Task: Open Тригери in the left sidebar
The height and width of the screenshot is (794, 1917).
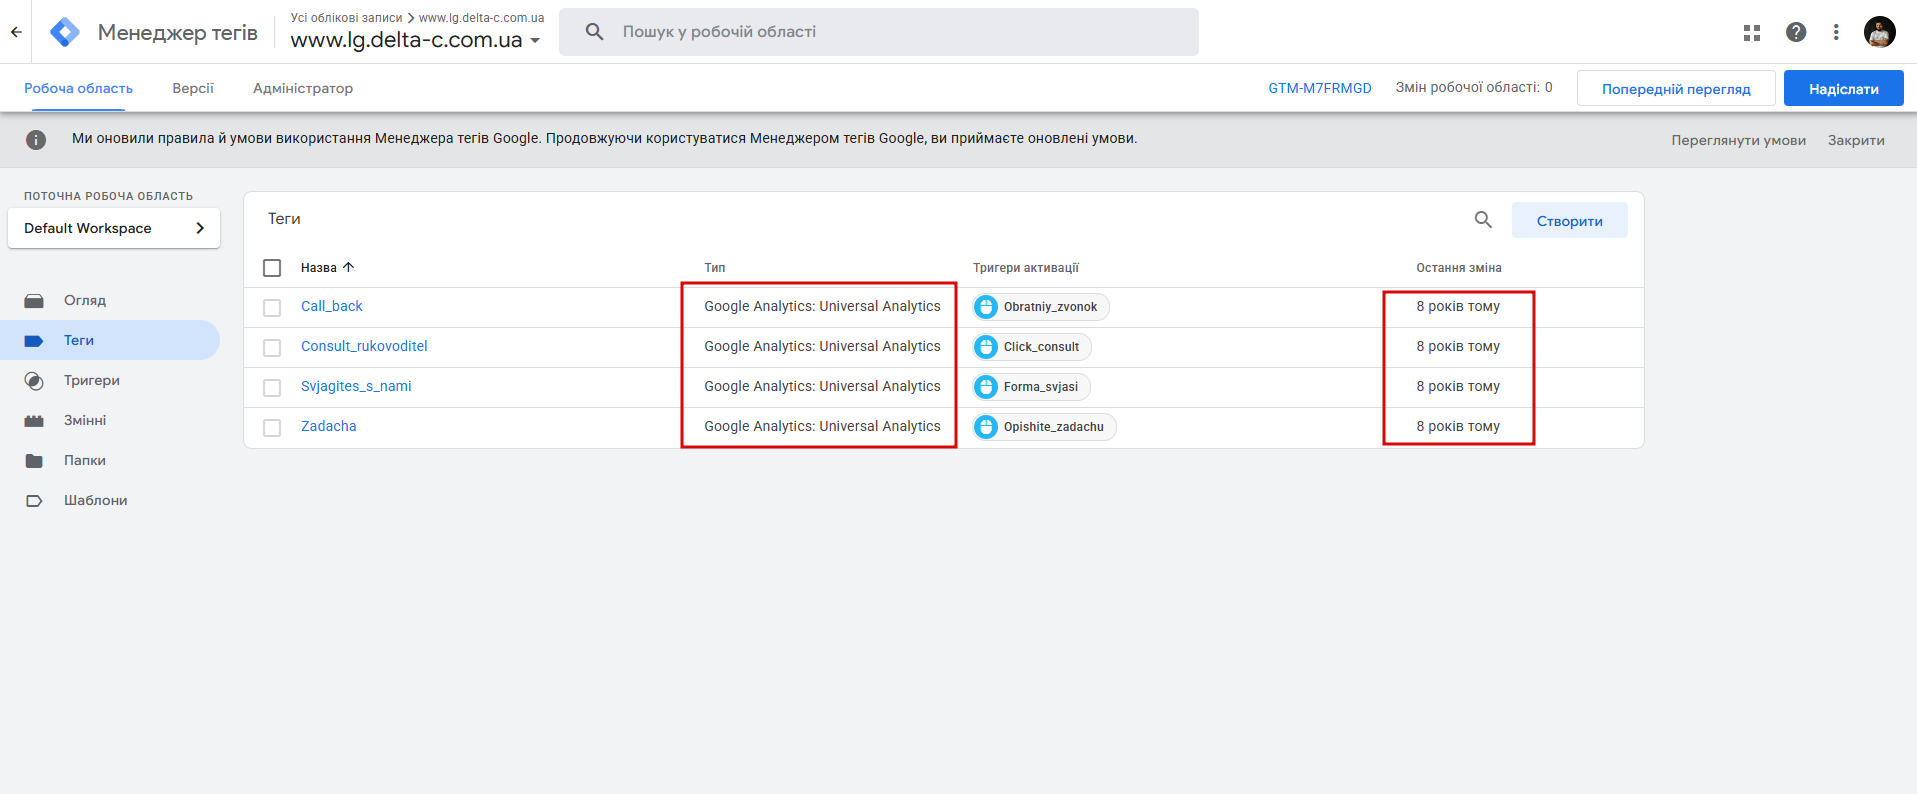Action: pos(91,380)
